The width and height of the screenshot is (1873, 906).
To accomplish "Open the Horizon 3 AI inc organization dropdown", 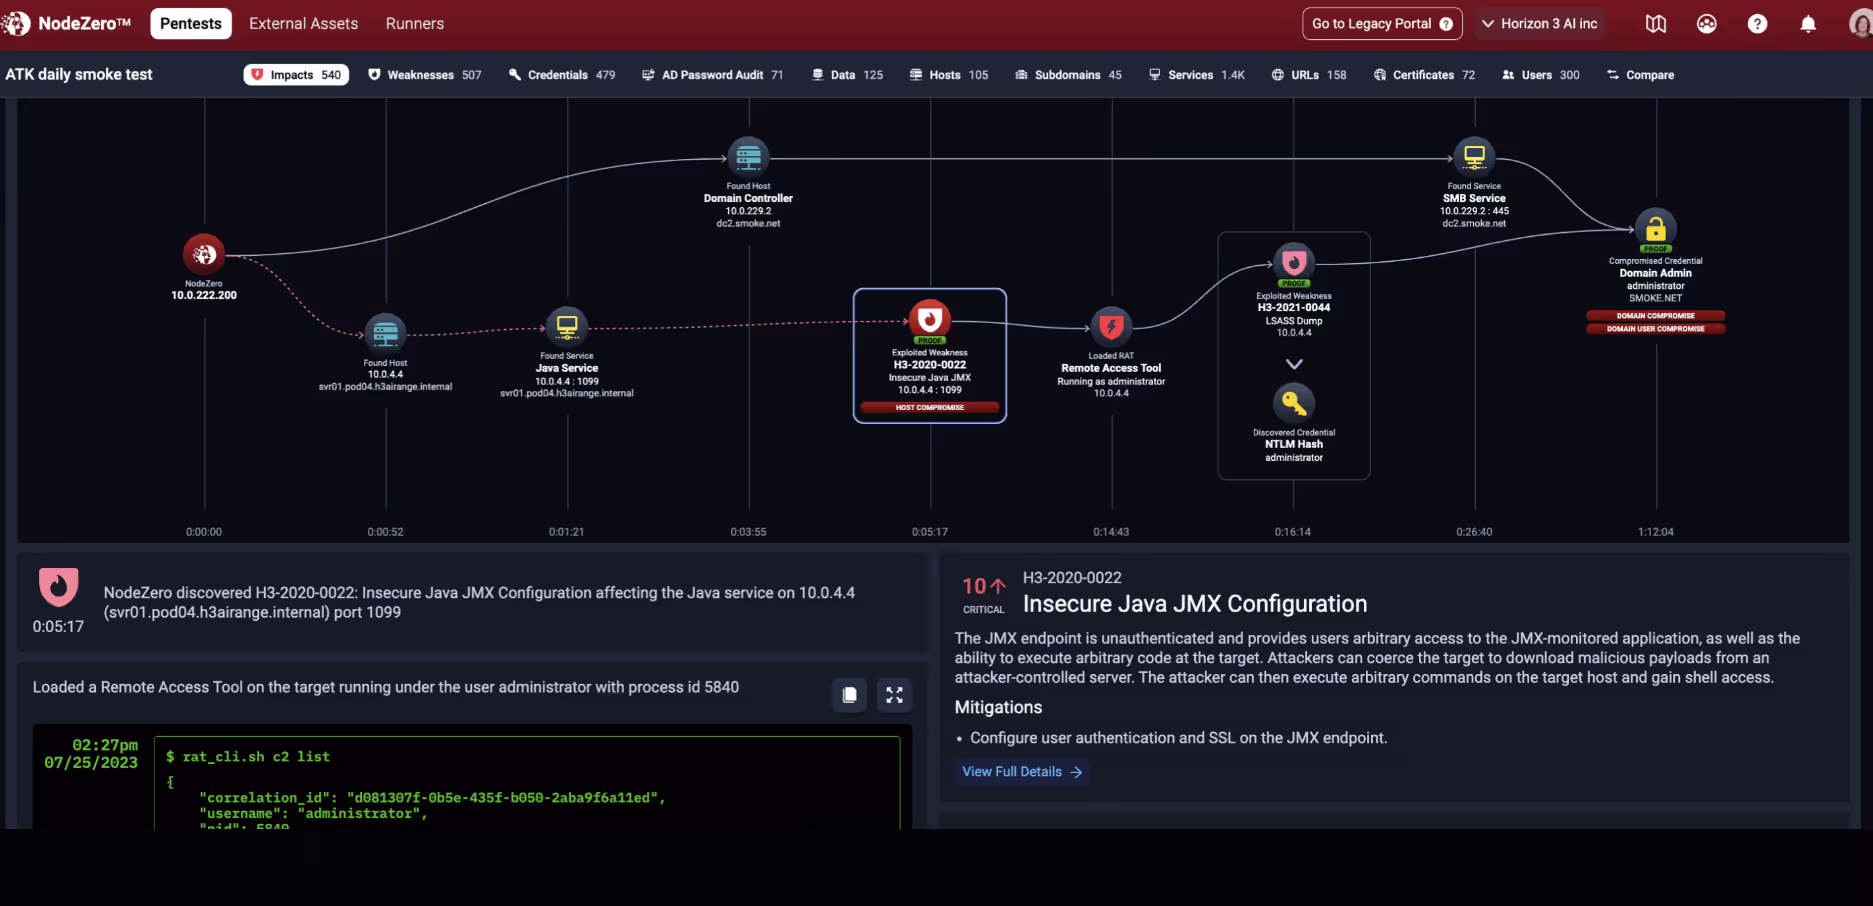I will [x=1539, y=23].
